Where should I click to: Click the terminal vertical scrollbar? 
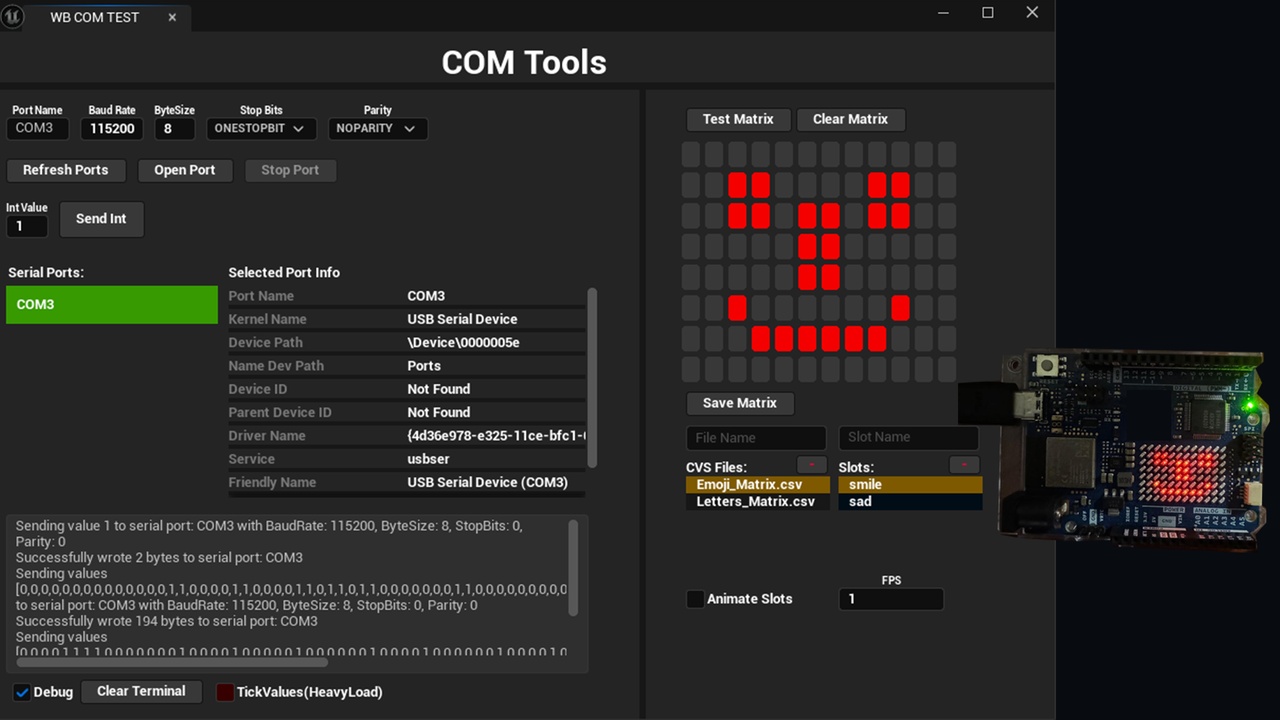[573, 567]
